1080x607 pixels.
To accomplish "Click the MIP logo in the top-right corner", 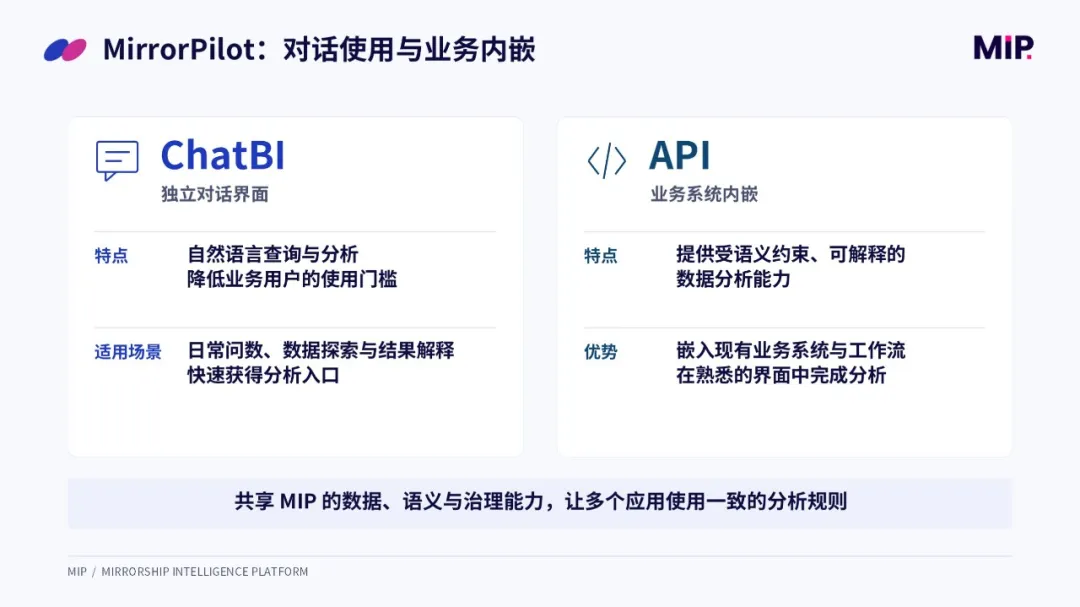I will pyautogui.click(x=1003, y=48).
